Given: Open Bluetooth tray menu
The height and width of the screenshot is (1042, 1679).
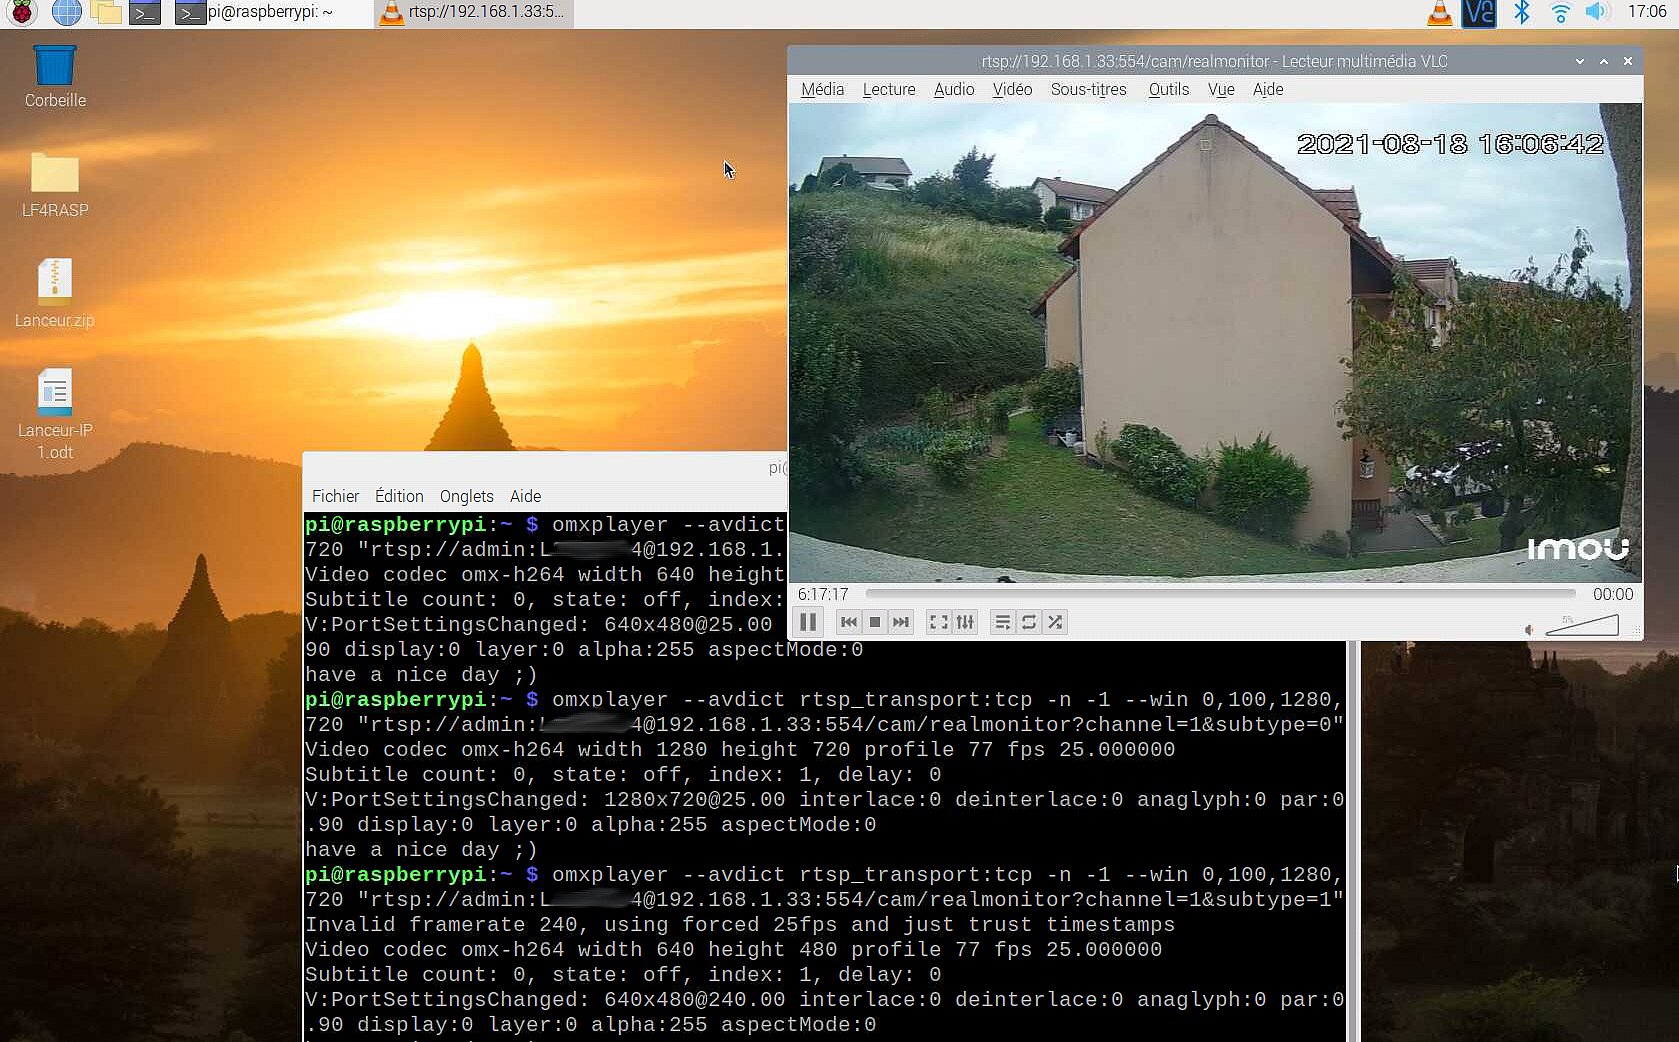Looking at the screenshot, I should tap(1521, 13).
